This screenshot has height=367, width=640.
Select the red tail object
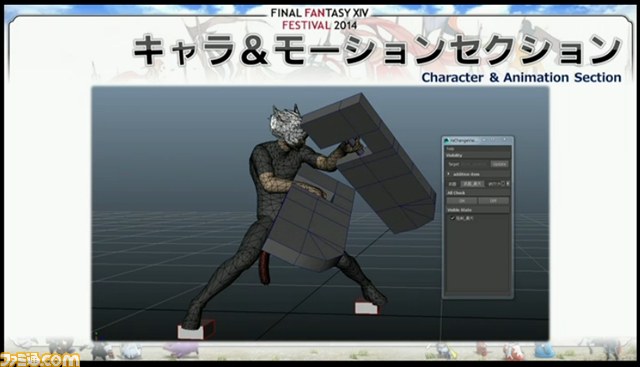(x=265, y=267)
